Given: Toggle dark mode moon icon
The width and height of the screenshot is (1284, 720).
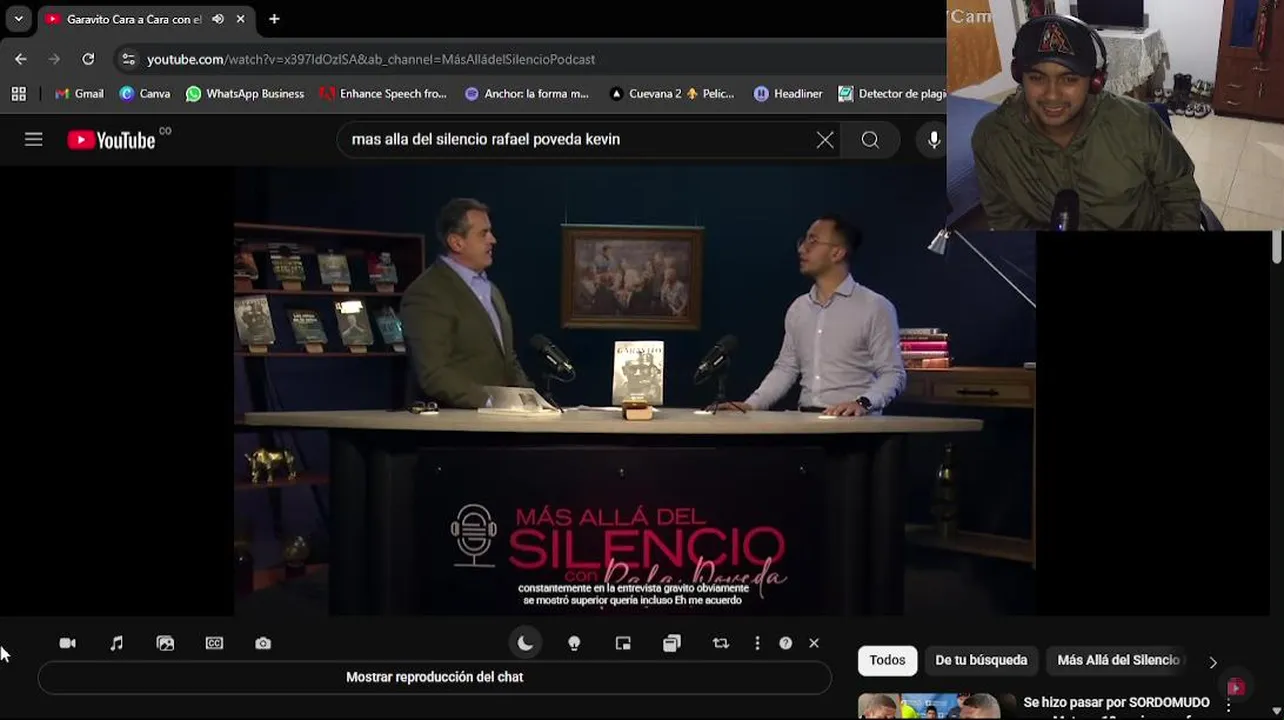Looking at the screenshot, I should tap(525, 643).
